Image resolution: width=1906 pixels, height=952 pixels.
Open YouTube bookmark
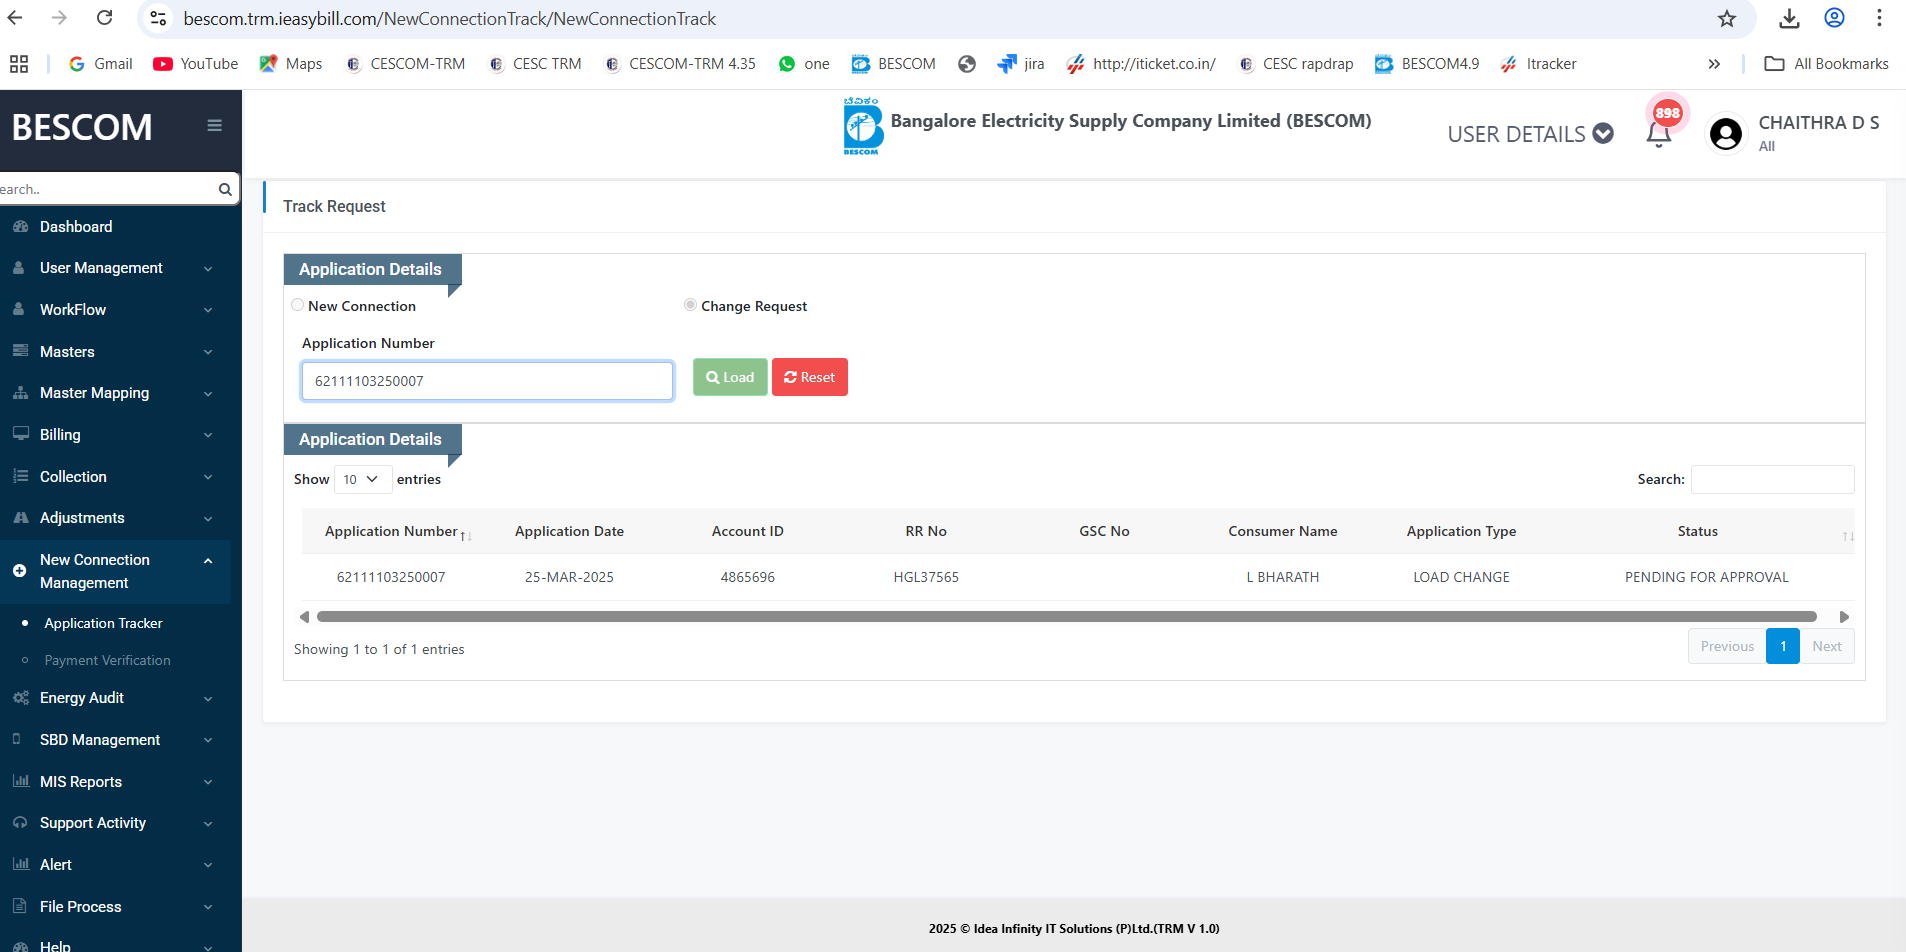pos(196,64)
